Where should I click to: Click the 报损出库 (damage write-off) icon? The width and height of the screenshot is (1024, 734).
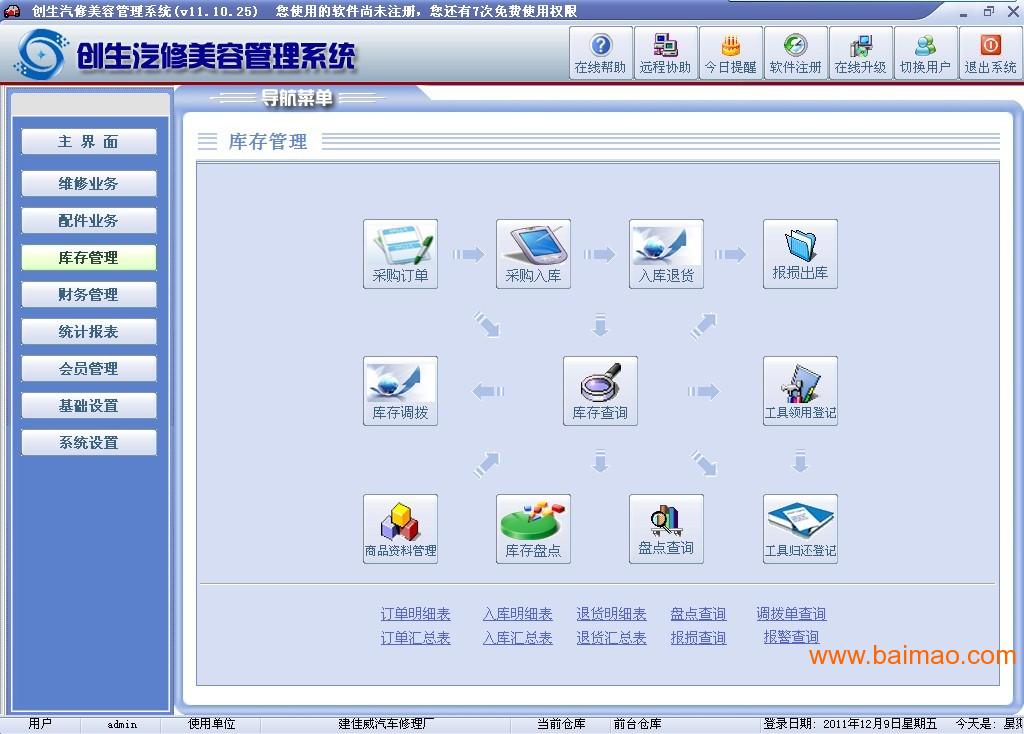click(800, 253)
